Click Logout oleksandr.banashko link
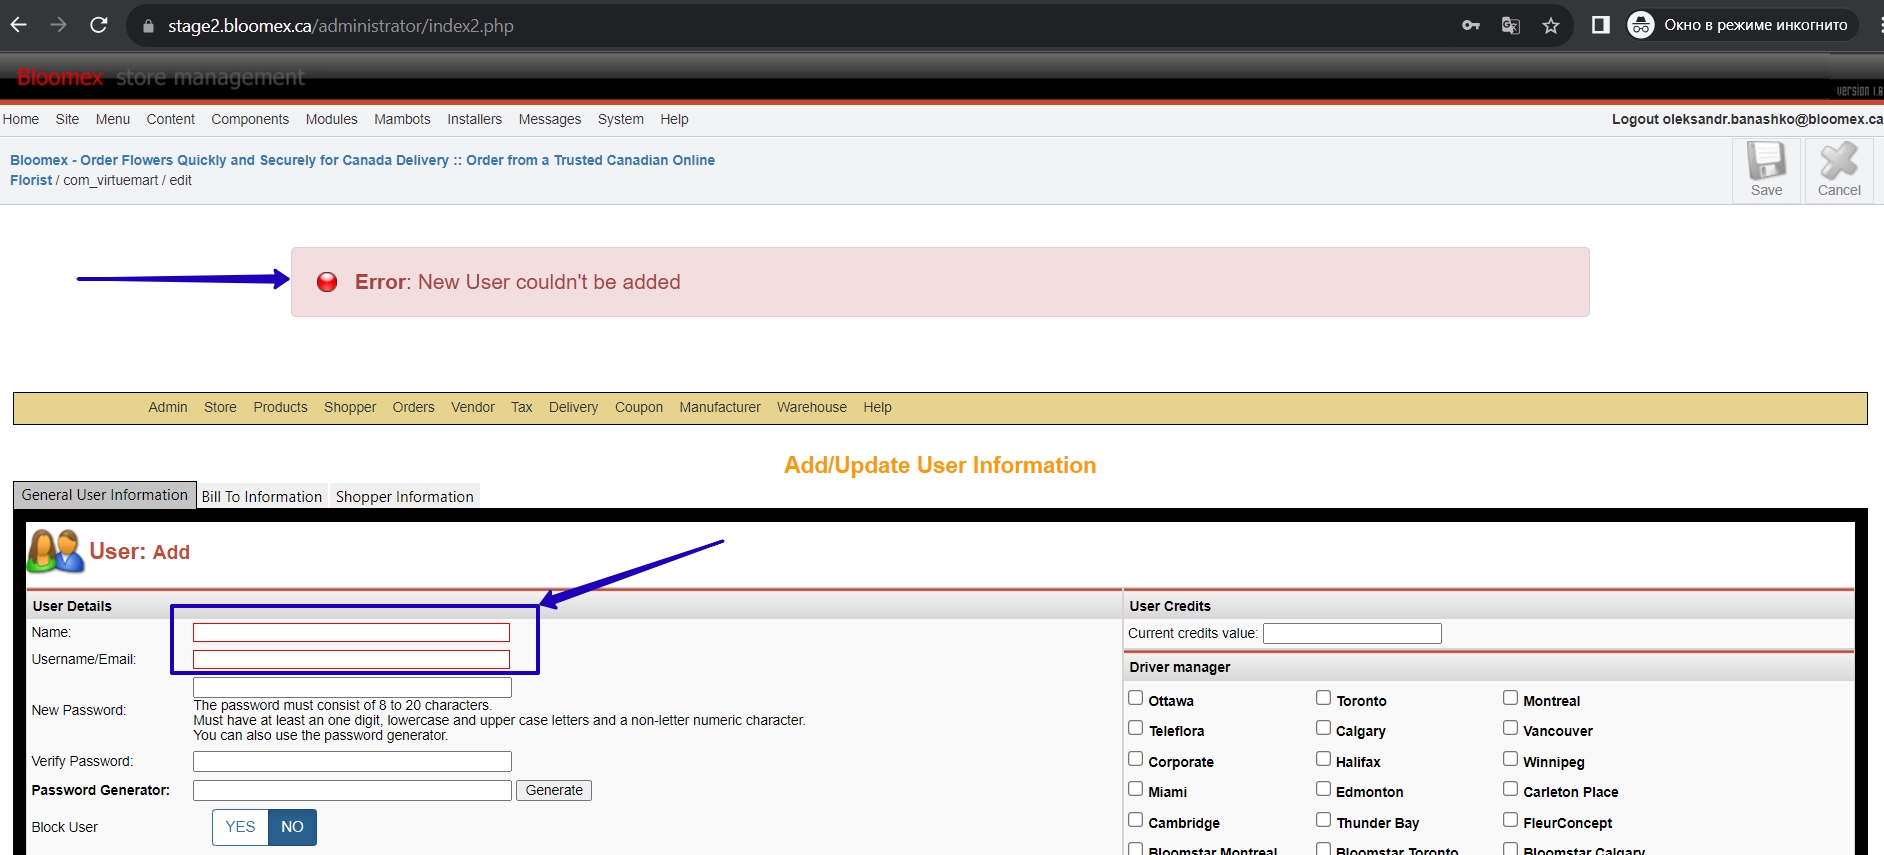 coord(1747,119)
